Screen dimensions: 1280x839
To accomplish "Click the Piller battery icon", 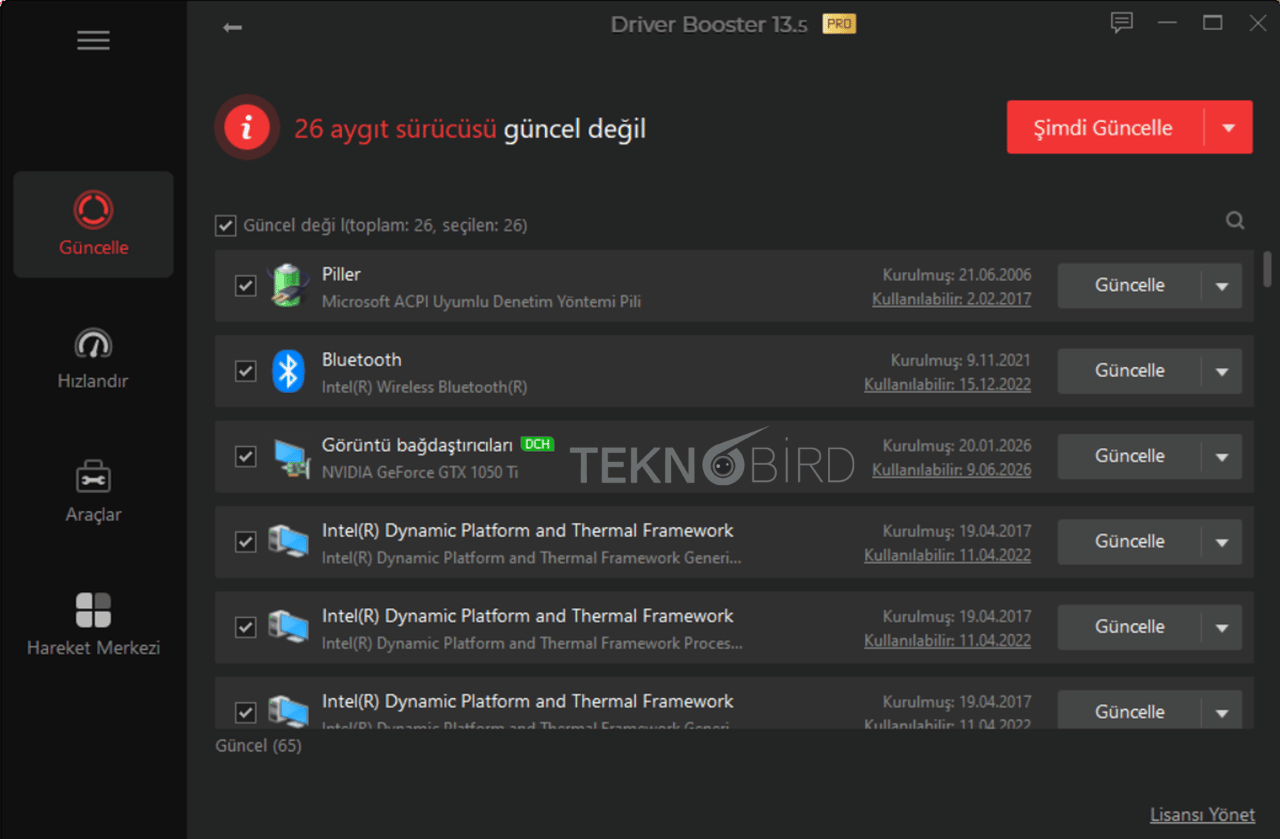I will click(x=288, y=286).
